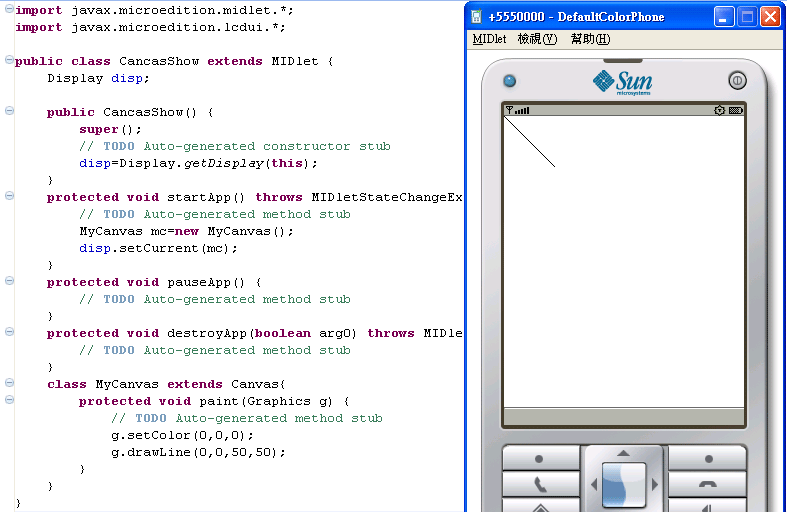Click 'disp=Display.getDisplay(this);' line

point(198,164)
